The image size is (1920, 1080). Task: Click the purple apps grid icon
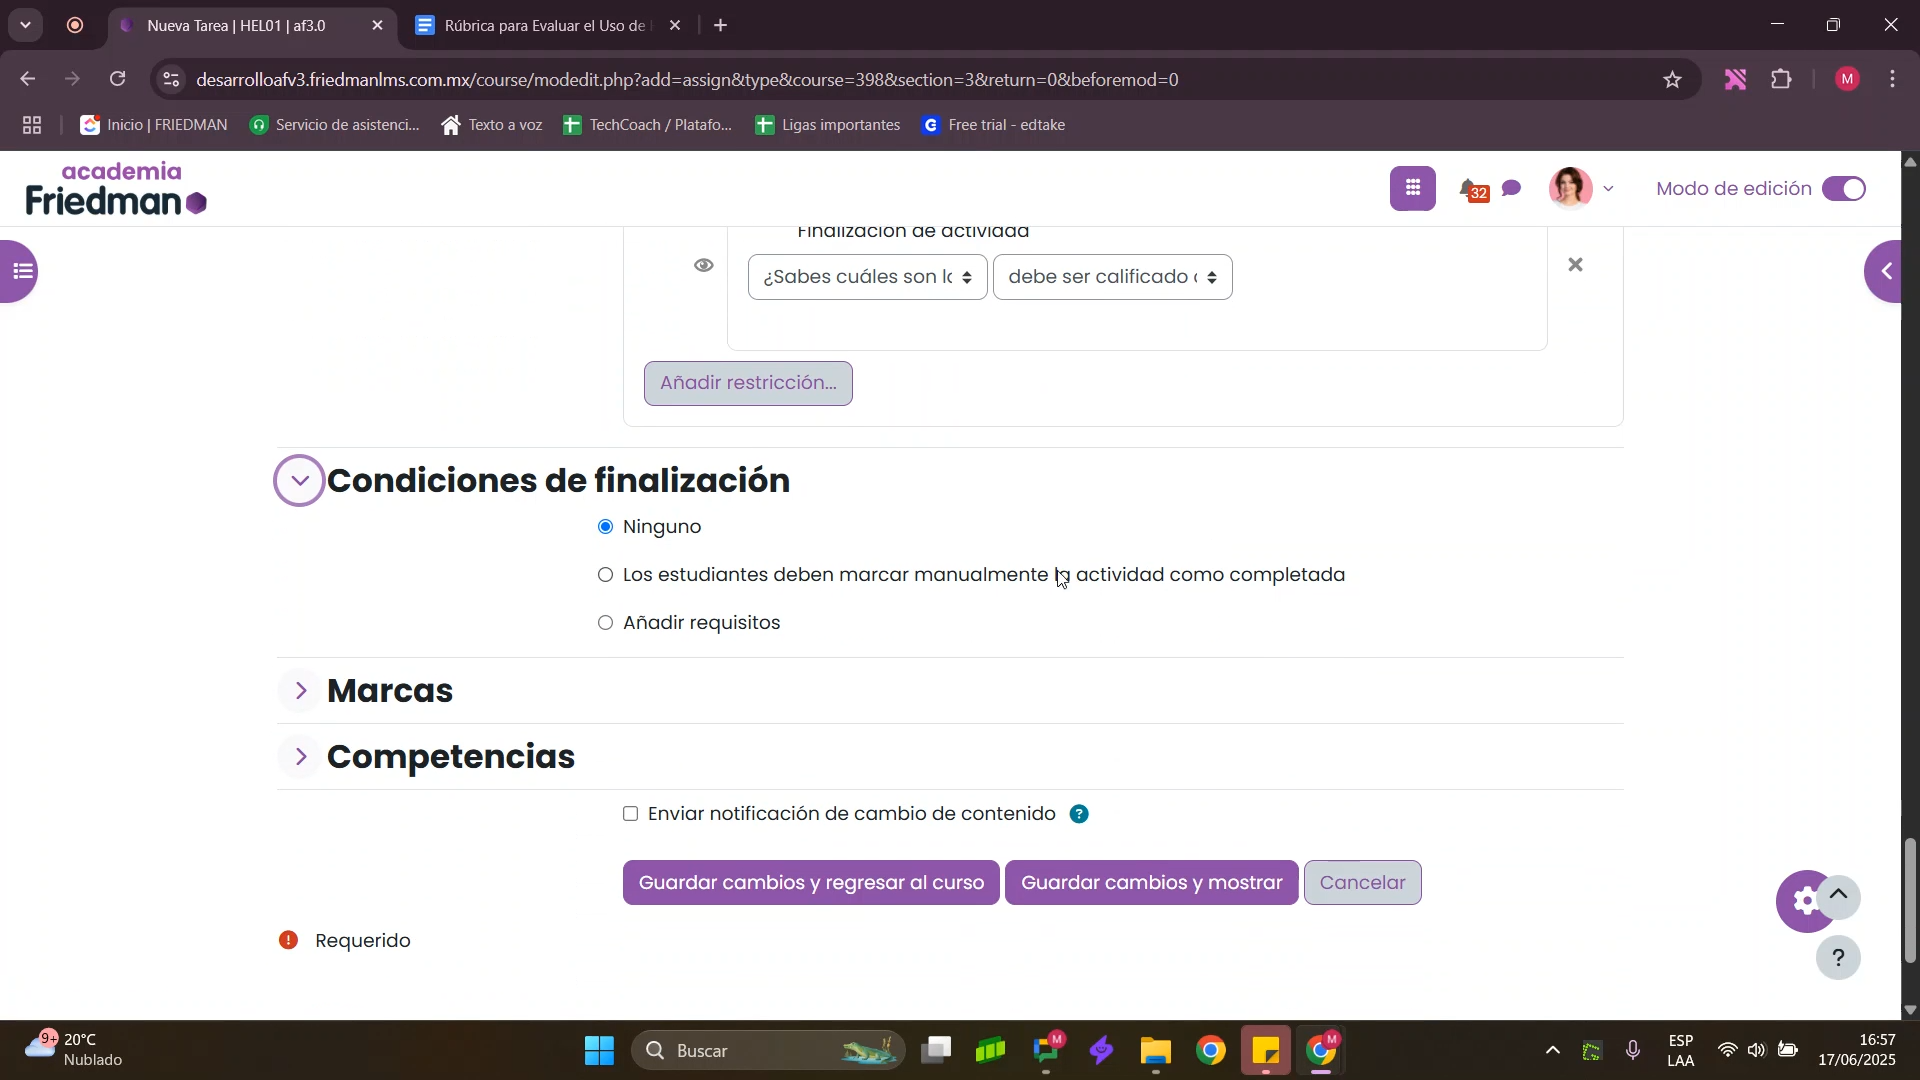tap(1413, 189)
